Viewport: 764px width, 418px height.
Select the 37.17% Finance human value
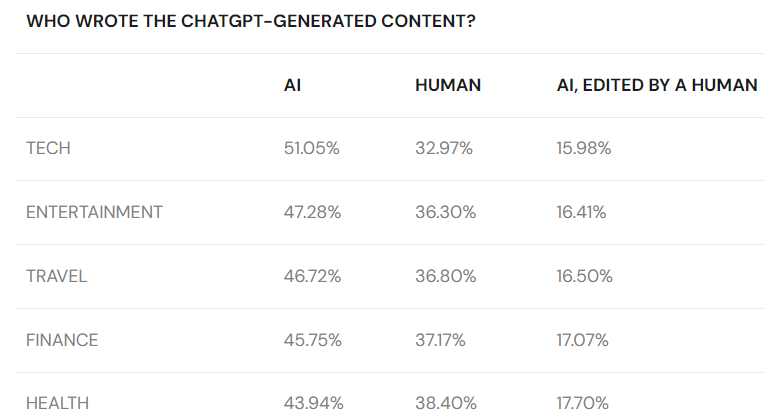[x=440, y=340]
